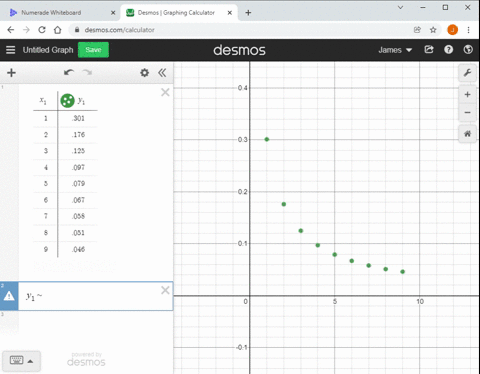This screenshot has height=374, width=480.
Task: Select table cell .301
Action: coord(78,118)
